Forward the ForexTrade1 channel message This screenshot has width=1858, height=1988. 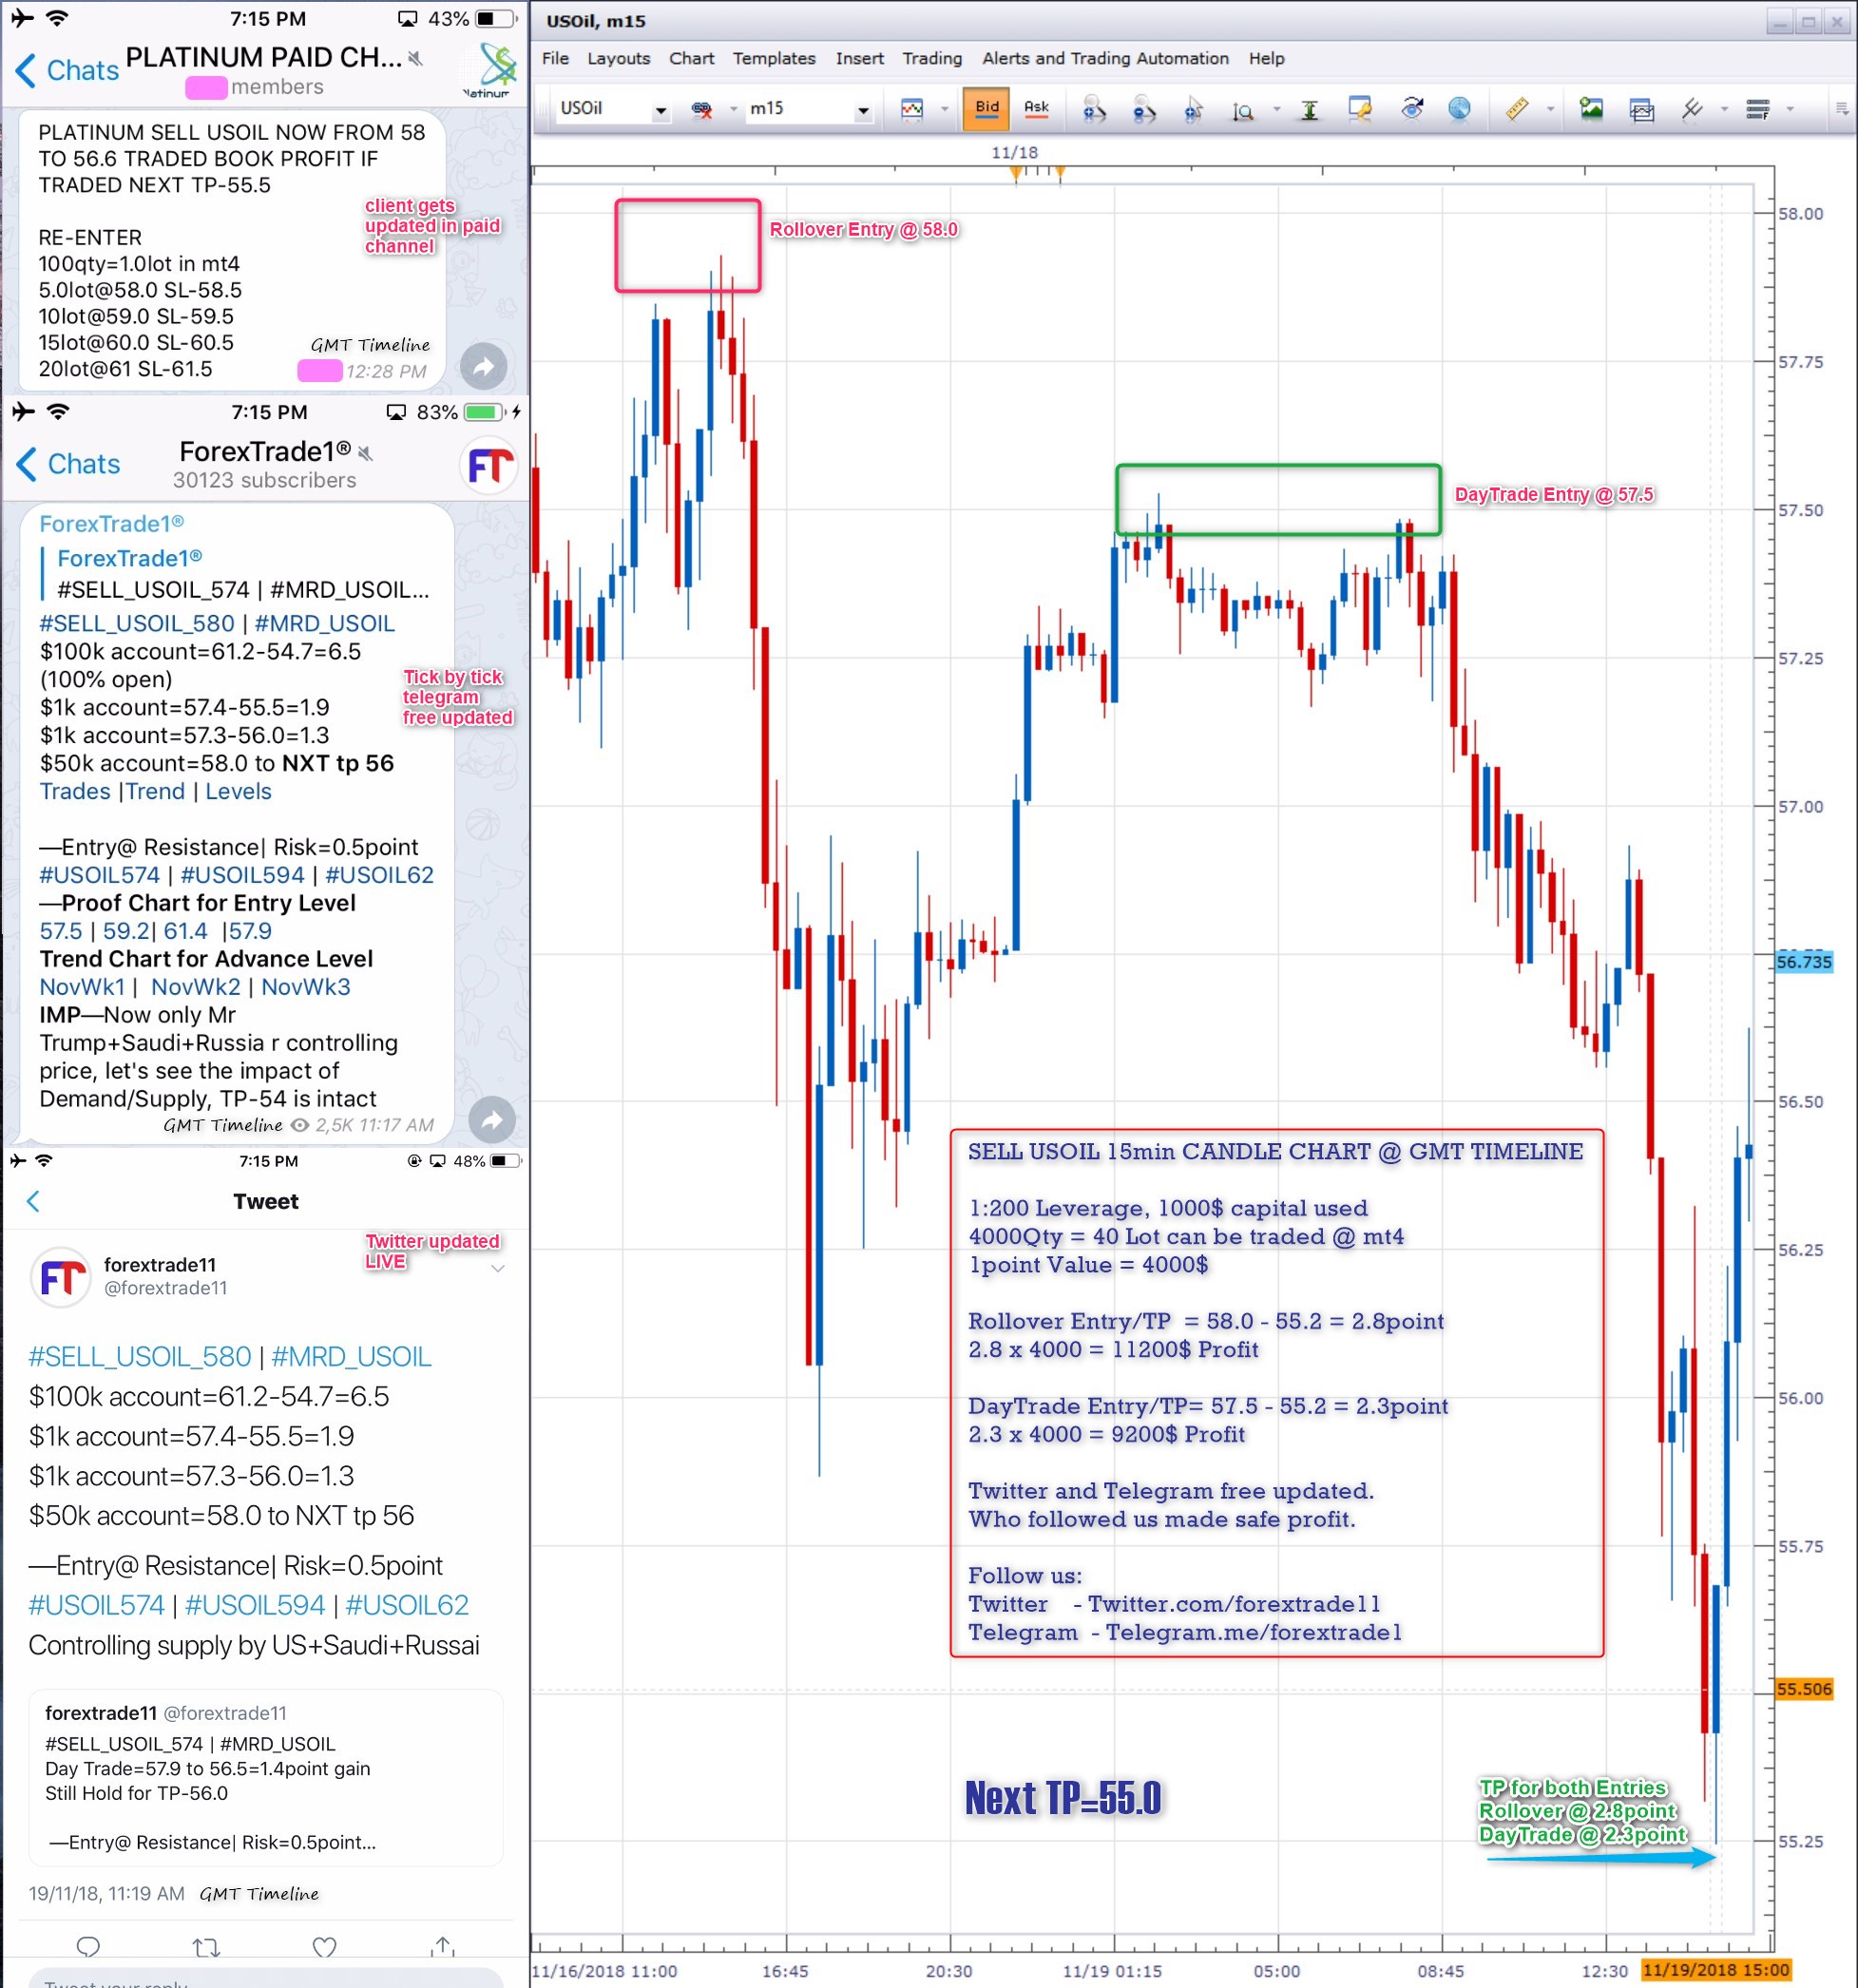coord(491,1120)
